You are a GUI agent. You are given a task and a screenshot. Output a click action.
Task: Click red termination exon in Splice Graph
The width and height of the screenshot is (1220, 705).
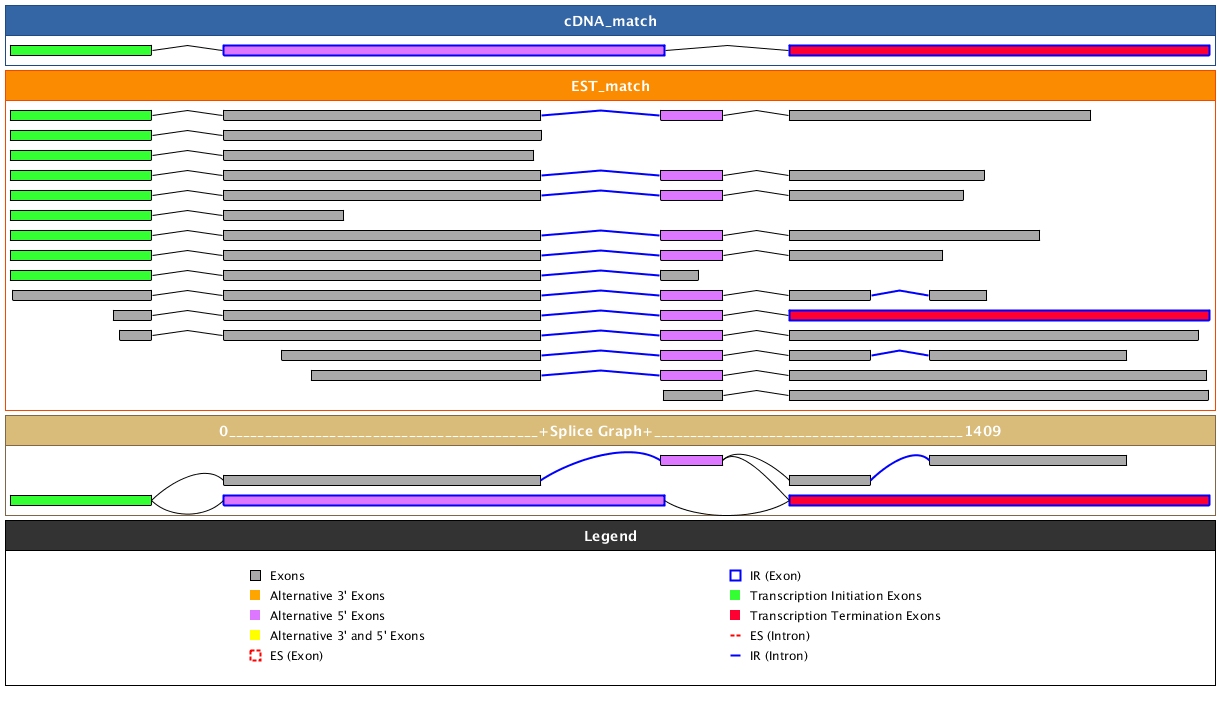pos(999,500)
